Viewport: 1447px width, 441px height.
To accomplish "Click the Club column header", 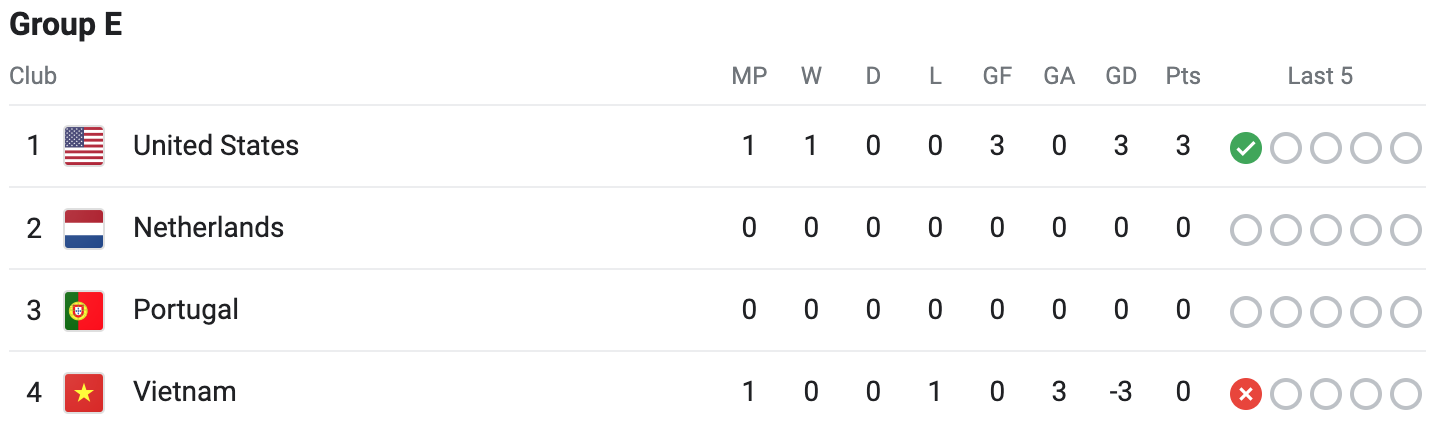I will (33, 76).
